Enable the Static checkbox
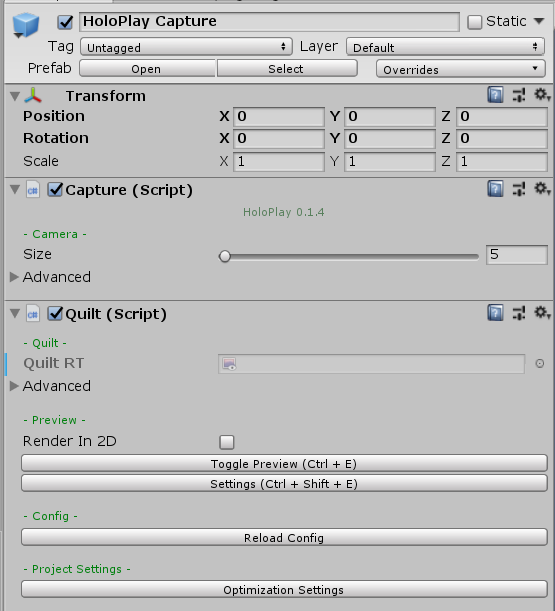 tap(474, 22)
